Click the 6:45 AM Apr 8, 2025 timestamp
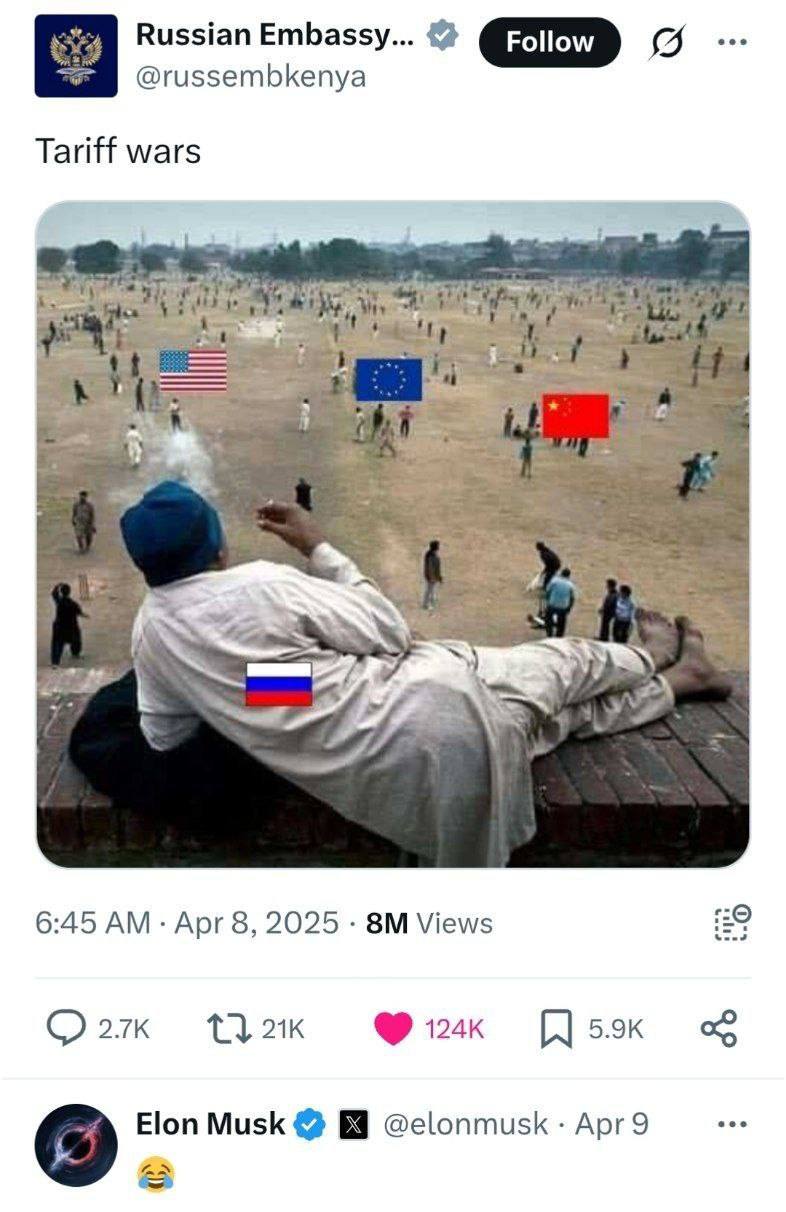The width and height of the screenshot is (786, 1212). (x=187, y=922)
